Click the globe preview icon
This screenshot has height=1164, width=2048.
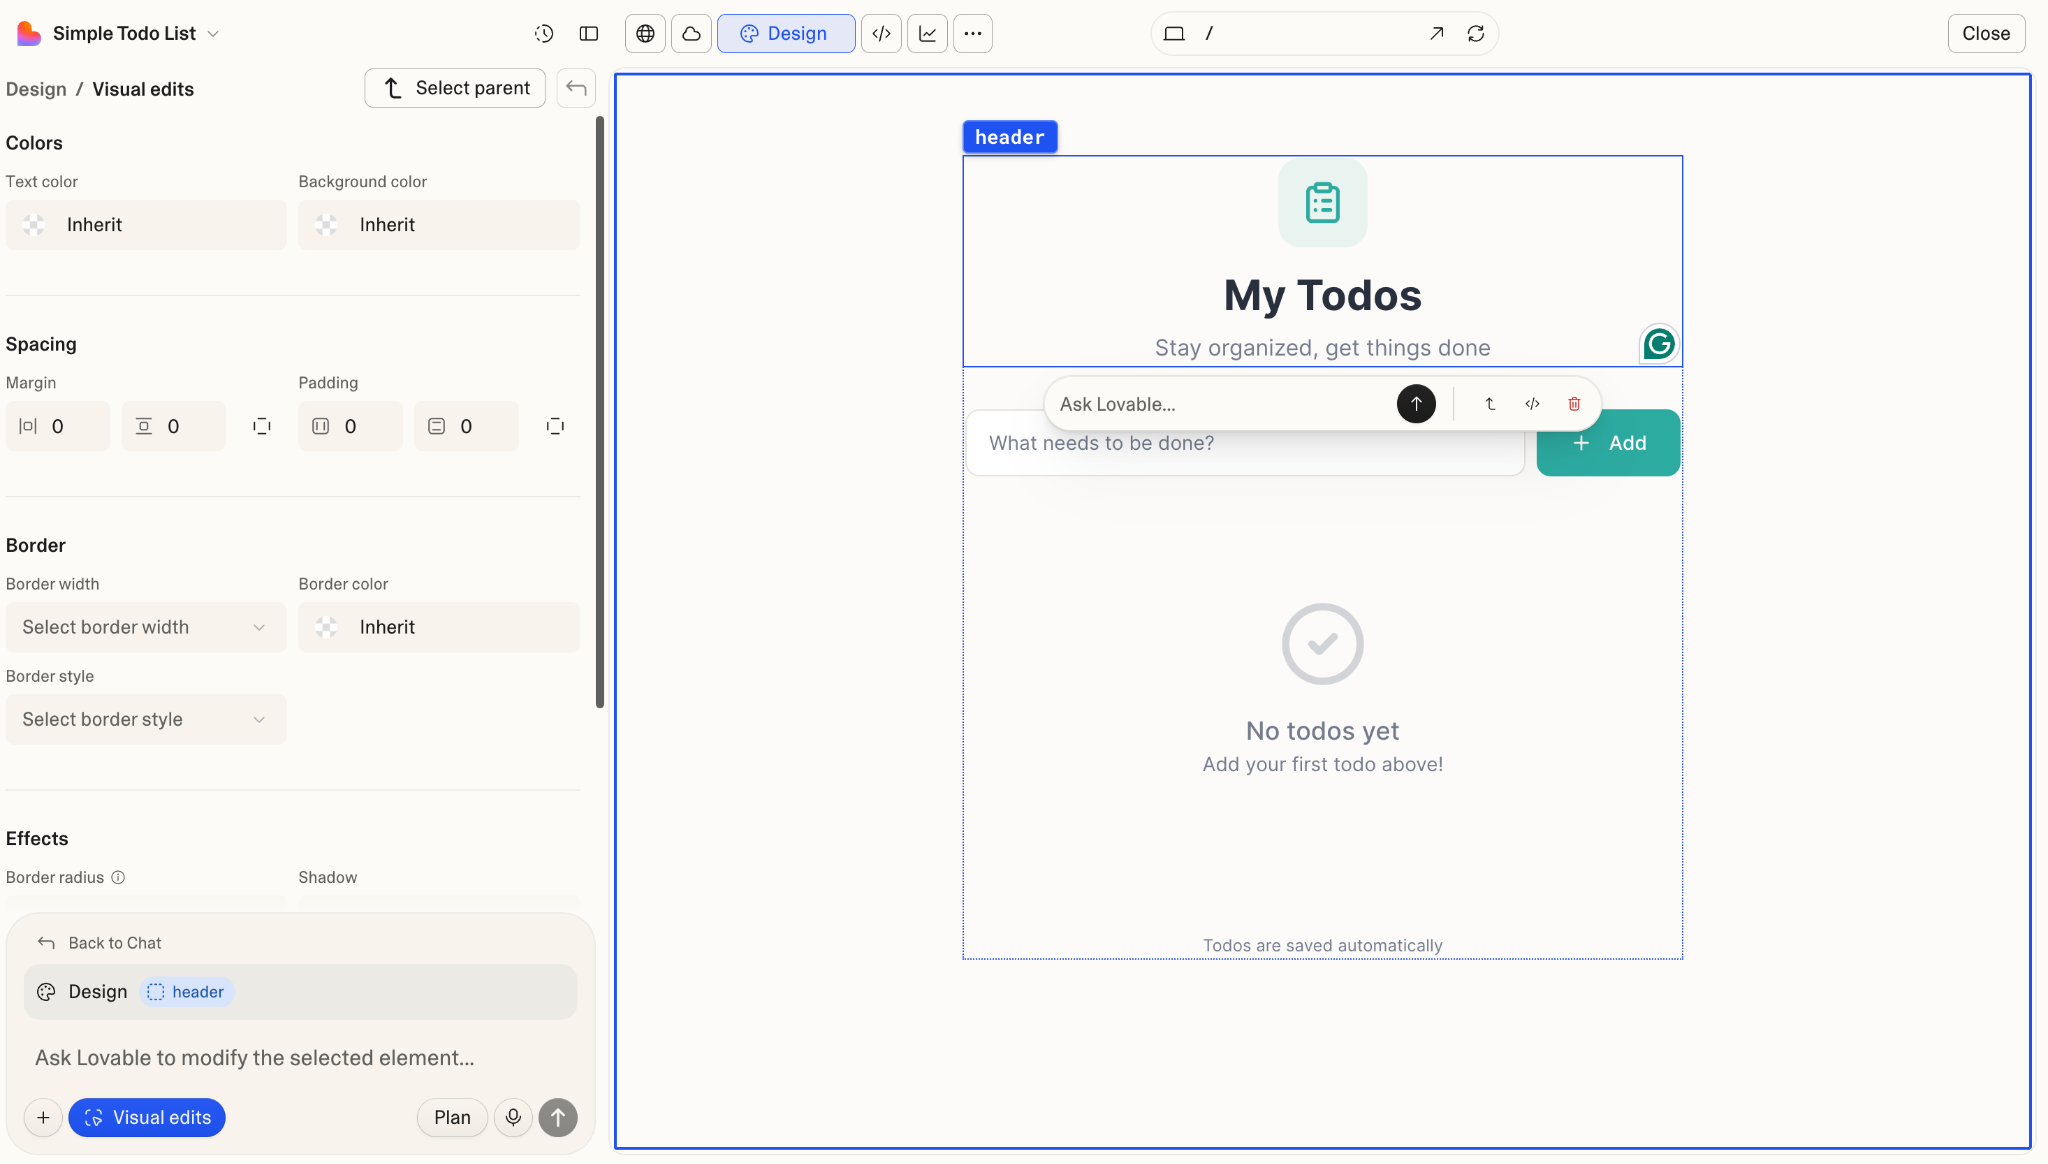[646, 33]
